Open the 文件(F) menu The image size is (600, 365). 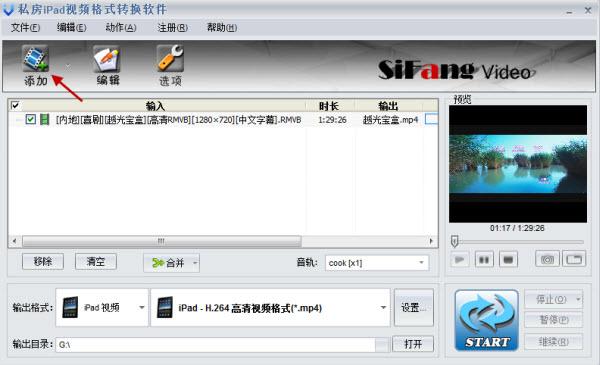click(x=25, y=28)
